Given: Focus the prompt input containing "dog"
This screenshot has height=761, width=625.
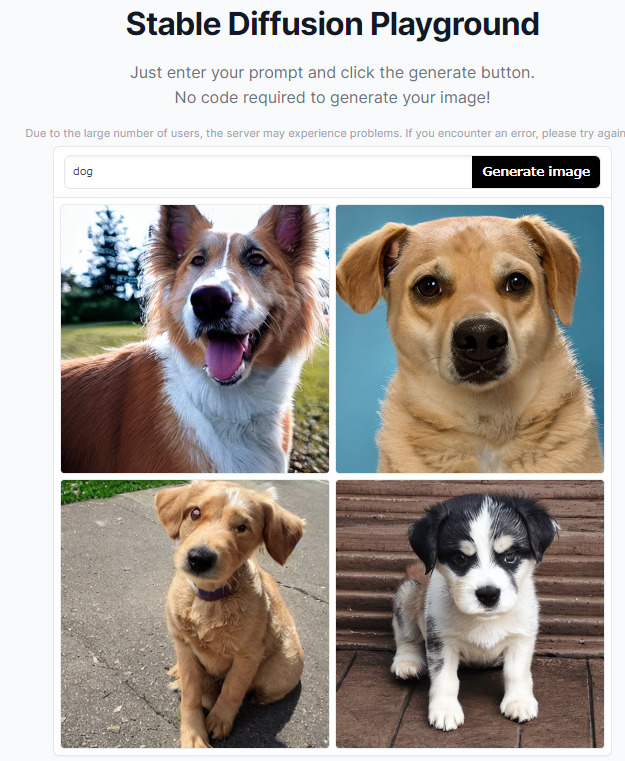Looking at the screenshot, I should 268,172.
